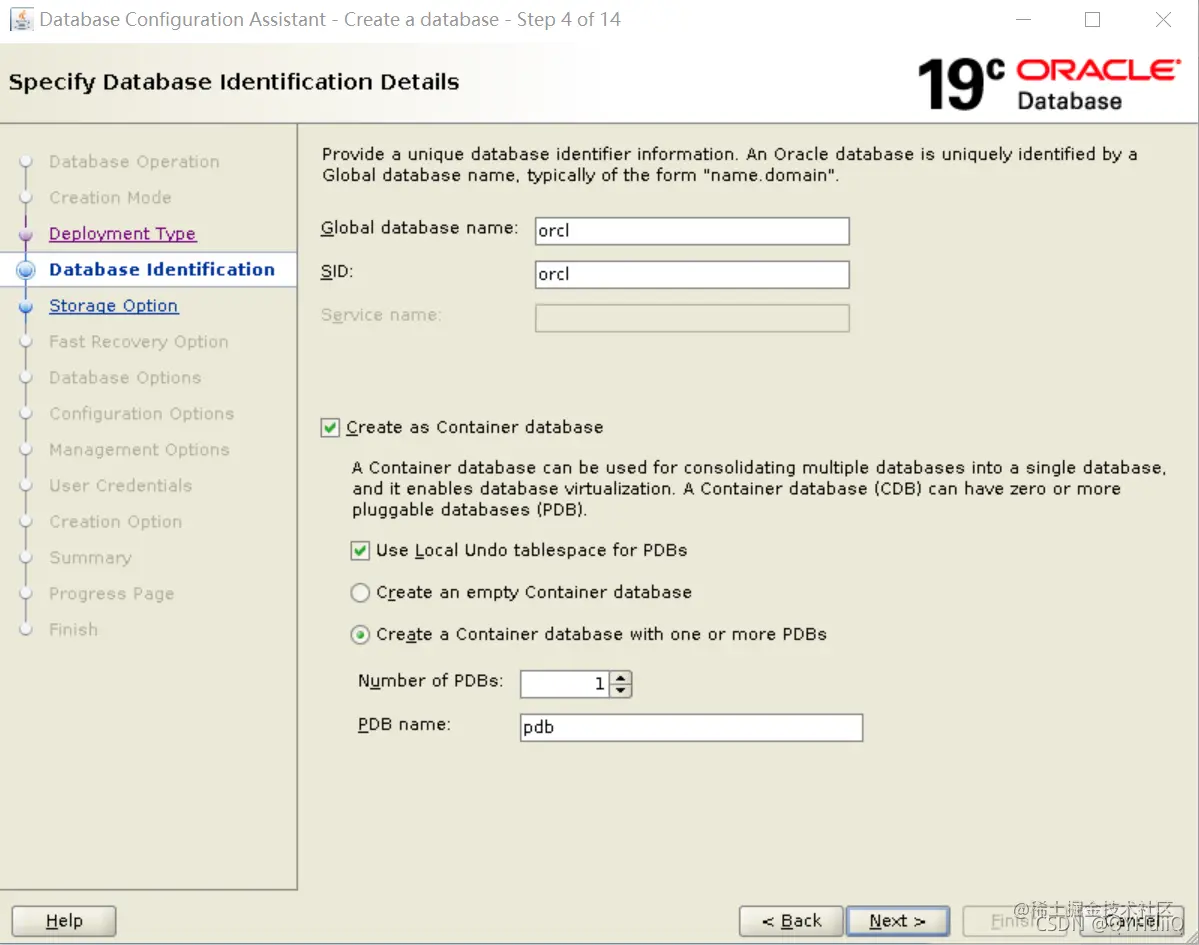
Task: Click the step bullet beside Deployment Type
Action: 26,235
